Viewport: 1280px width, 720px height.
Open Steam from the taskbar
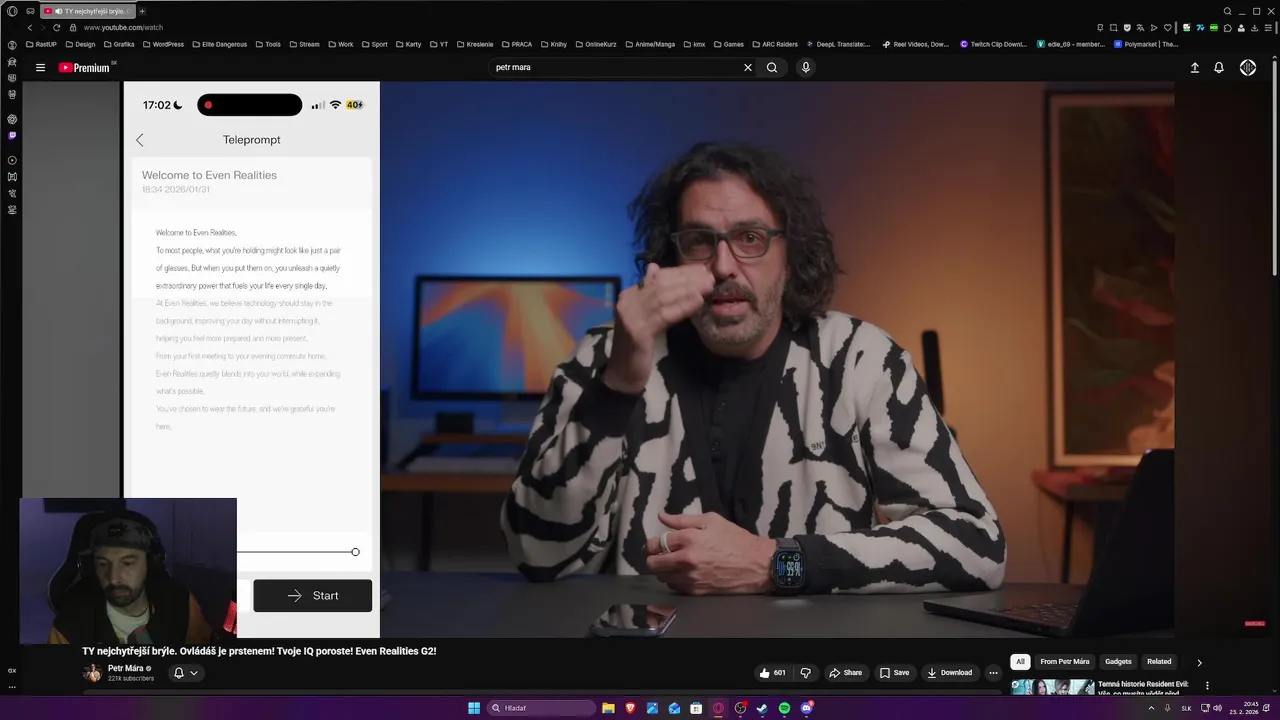pyautogui.click(x=762, y=708)
